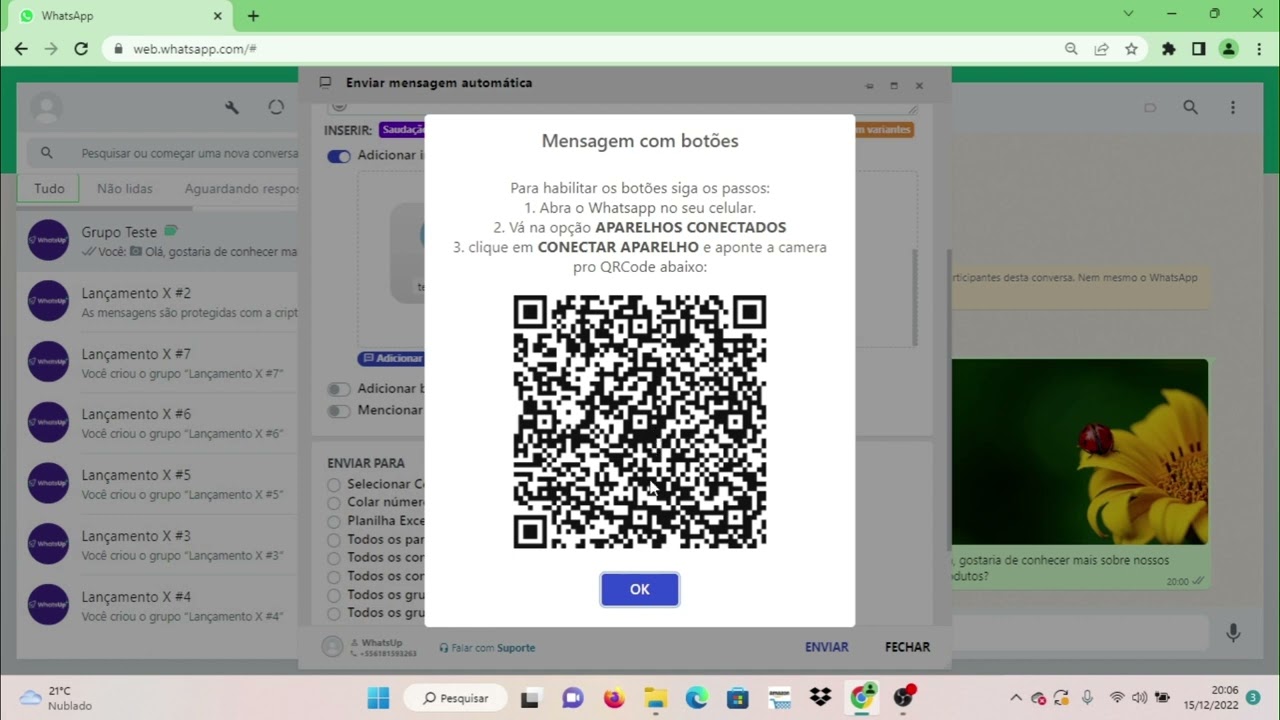
Task: Select the 'Todos os par...' radio option
Action: click(334, 540)
